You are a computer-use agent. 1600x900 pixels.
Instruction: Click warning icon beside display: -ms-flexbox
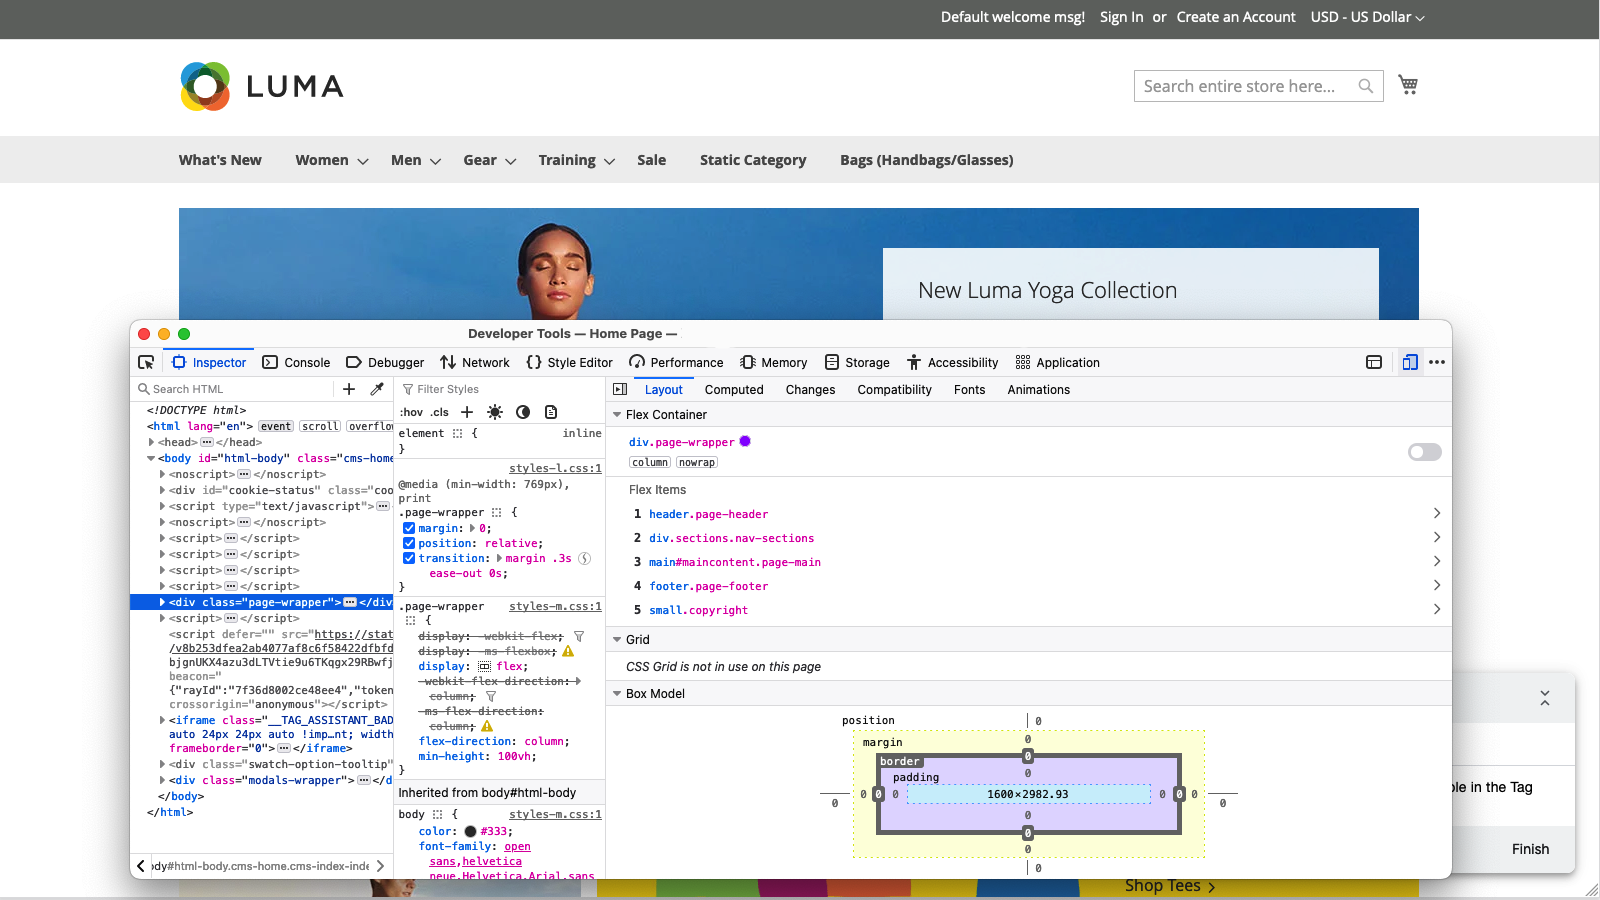pos(568,651)
